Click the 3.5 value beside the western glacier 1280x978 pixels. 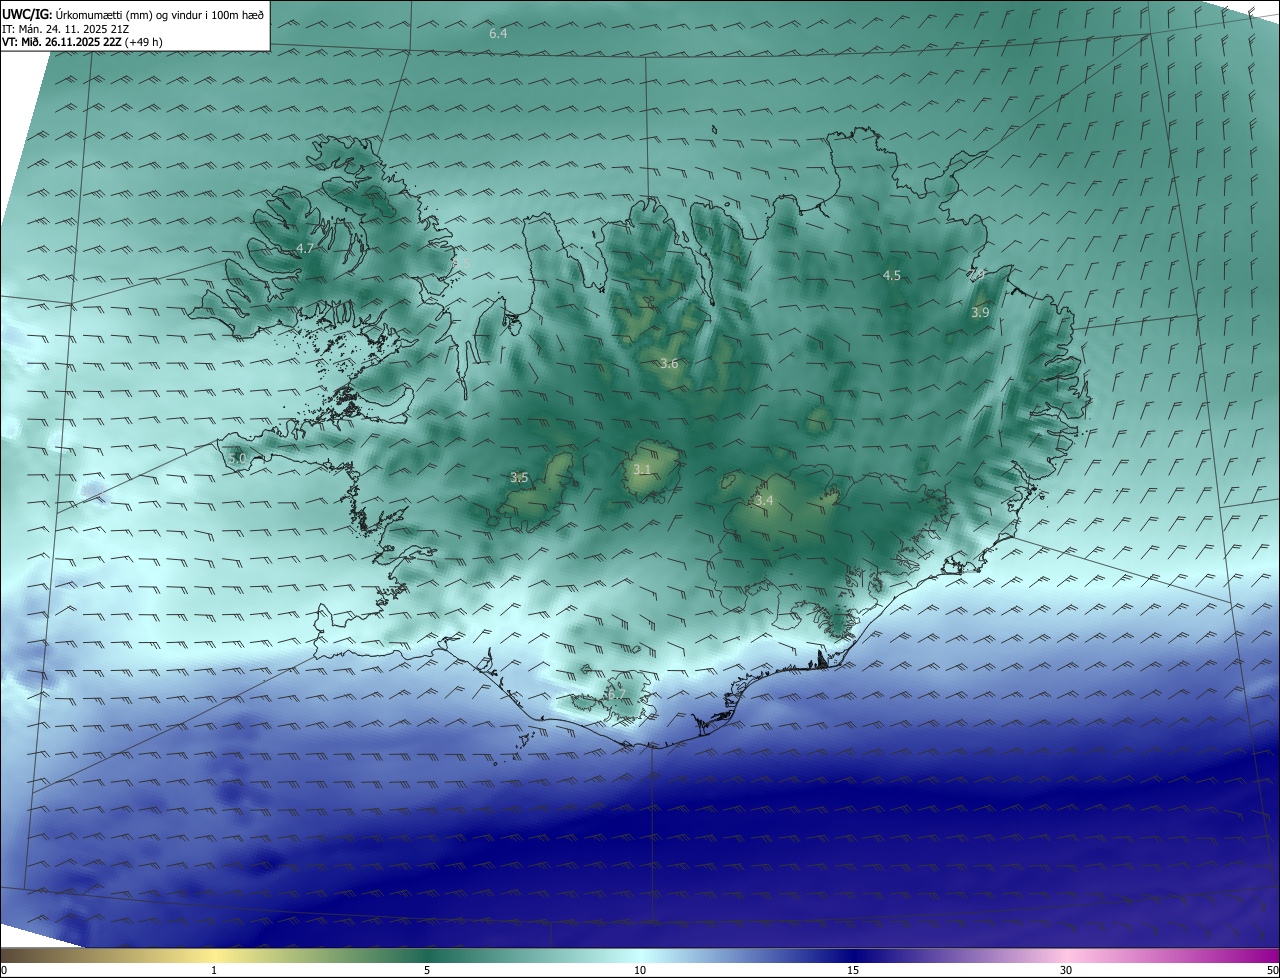coord(519,478)
